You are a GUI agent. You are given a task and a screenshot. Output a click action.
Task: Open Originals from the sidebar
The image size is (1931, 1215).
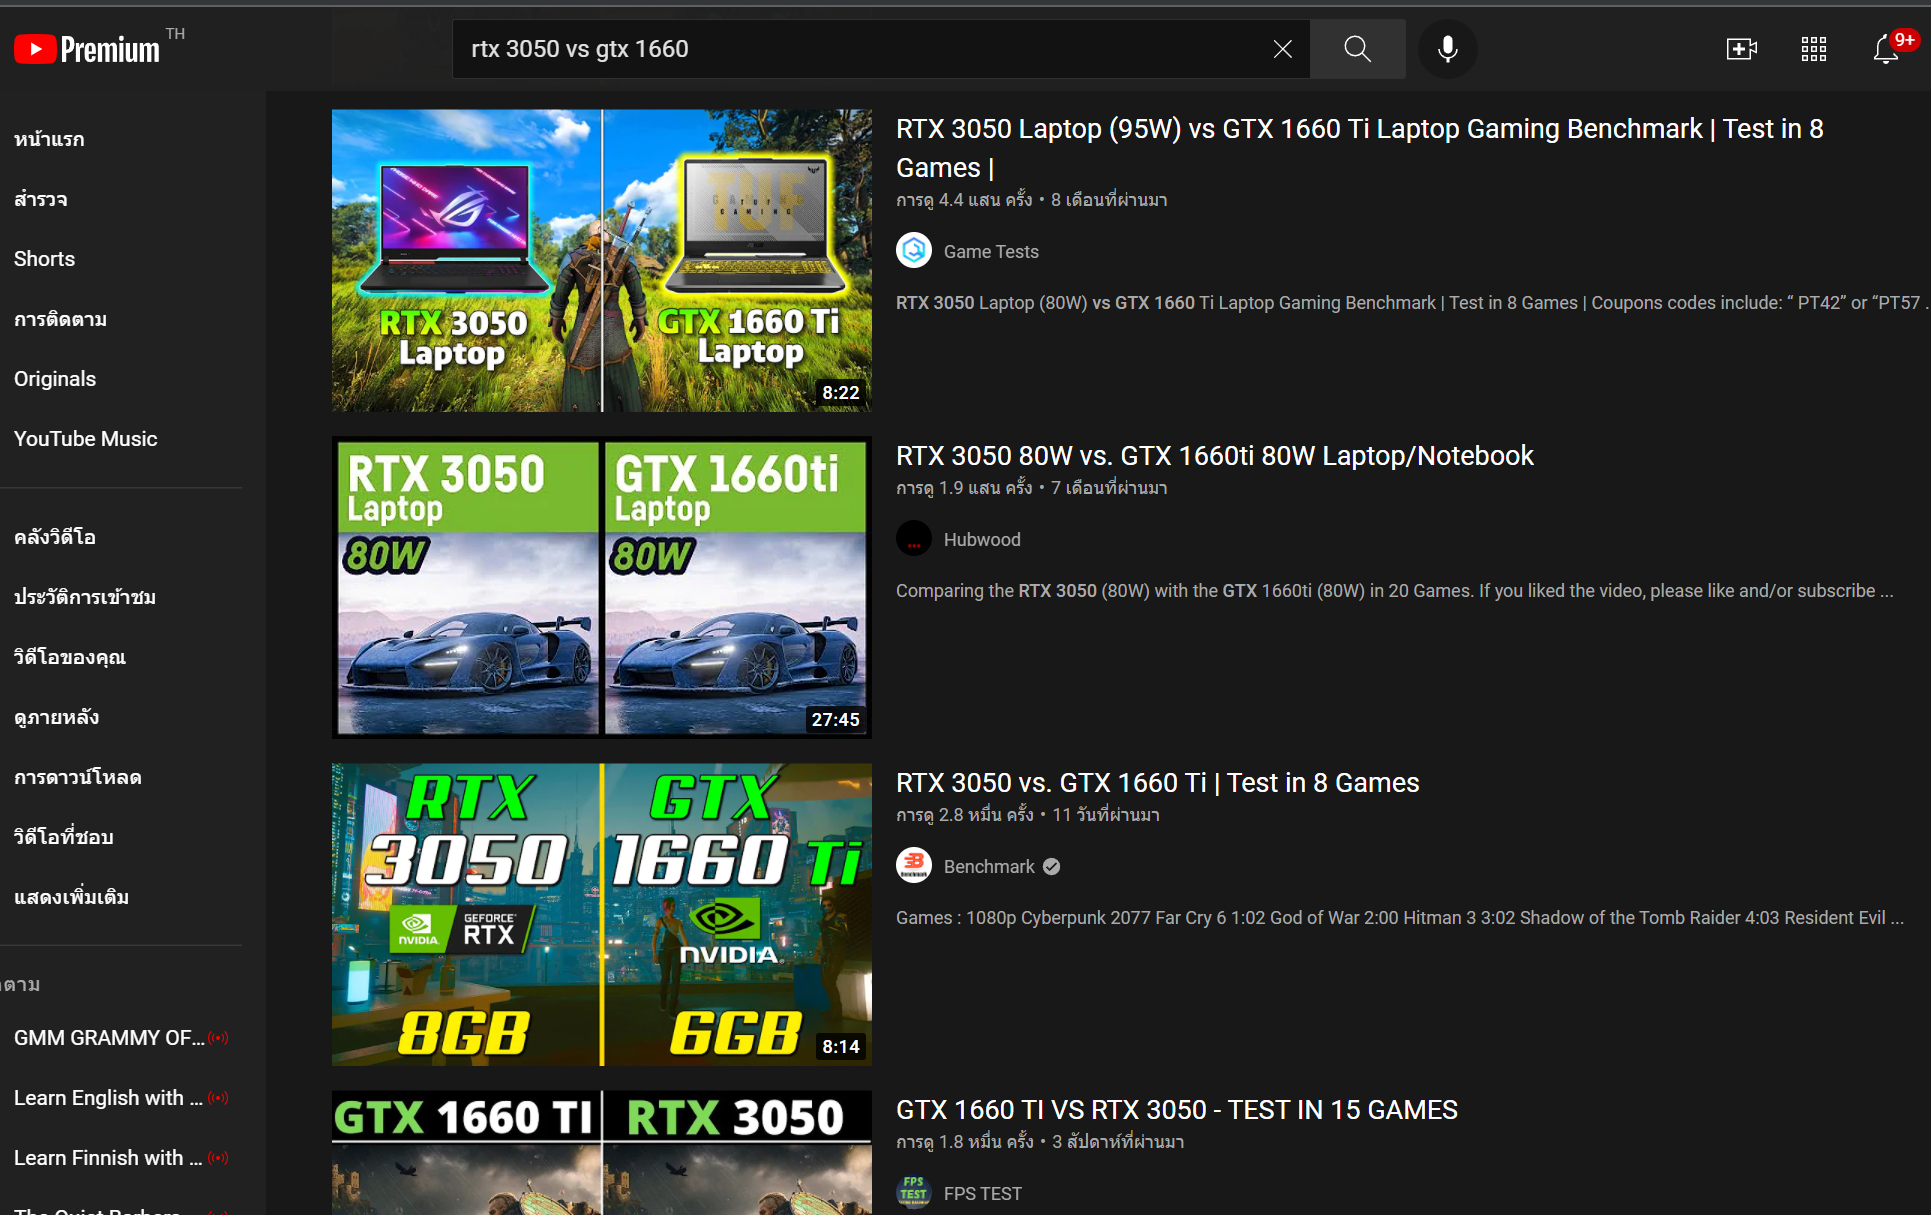point(55,379)
